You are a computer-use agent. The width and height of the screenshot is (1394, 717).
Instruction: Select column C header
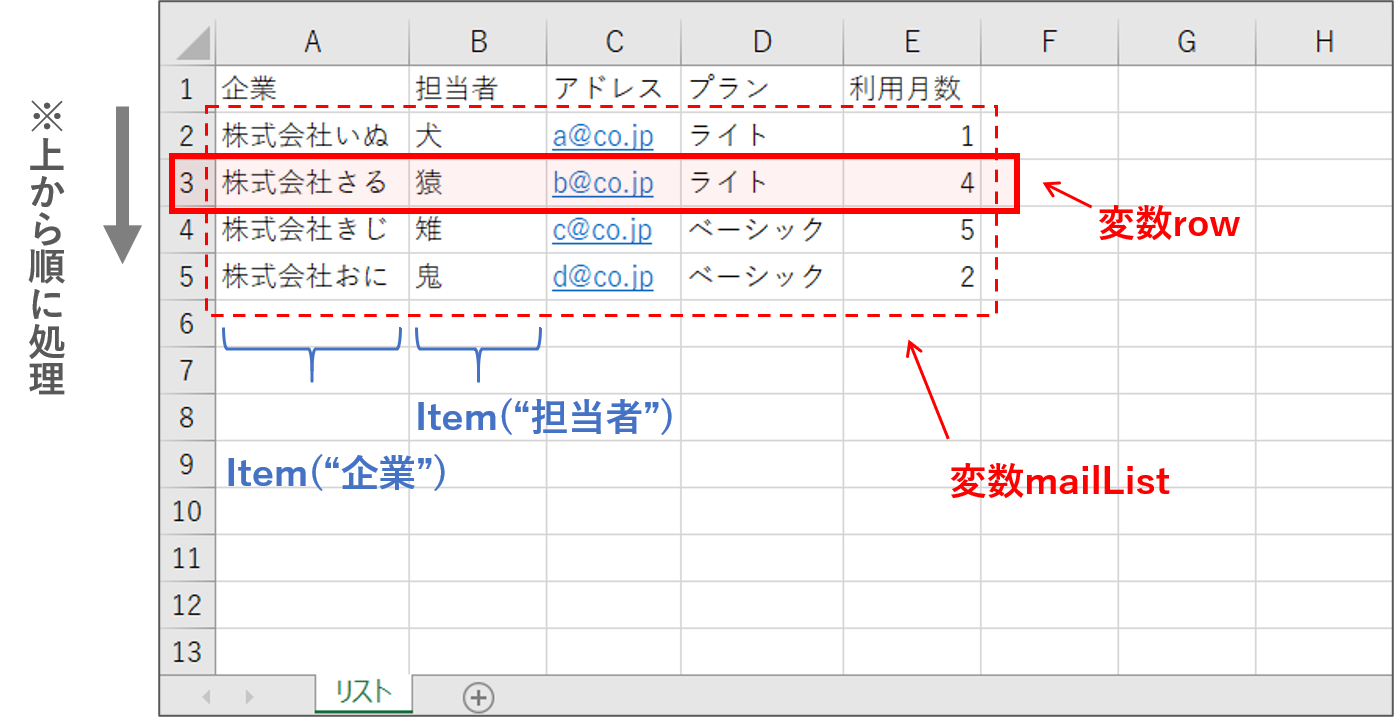pos(614,42)
